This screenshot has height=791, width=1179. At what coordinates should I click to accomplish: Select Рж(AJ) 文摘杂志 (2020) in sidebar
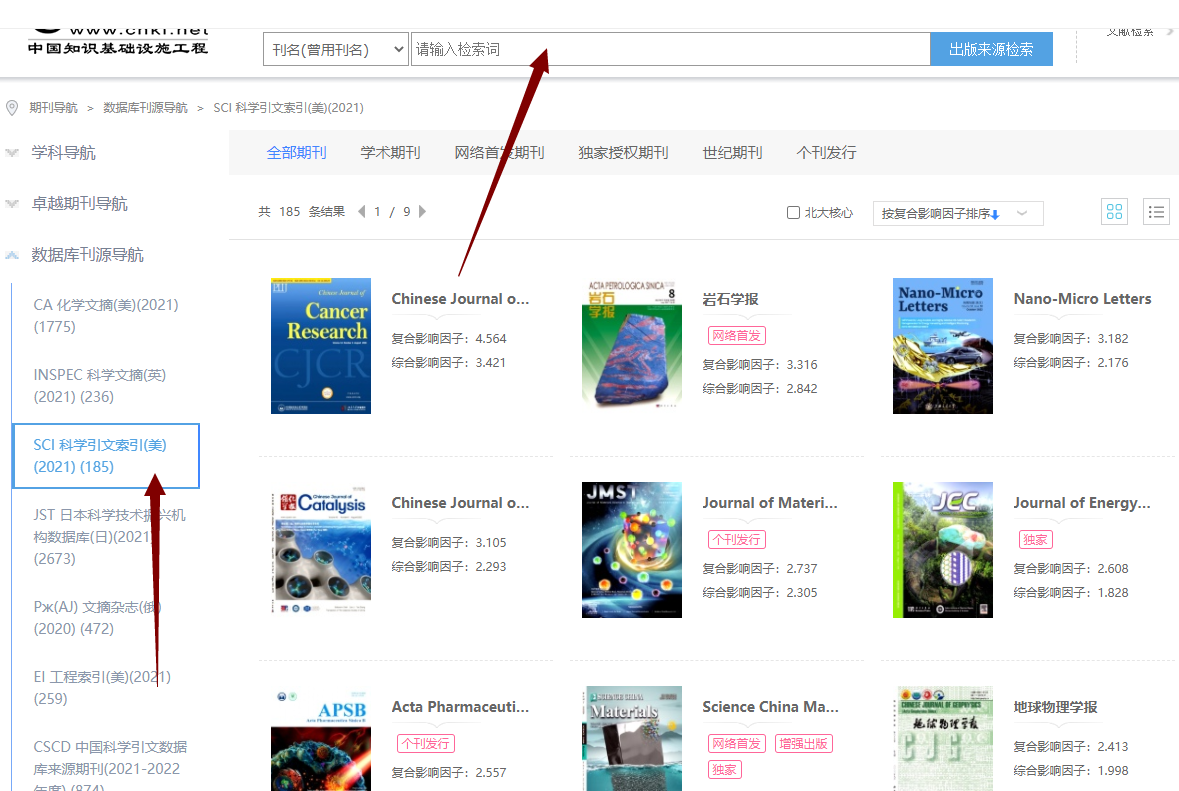coord(98,617)
